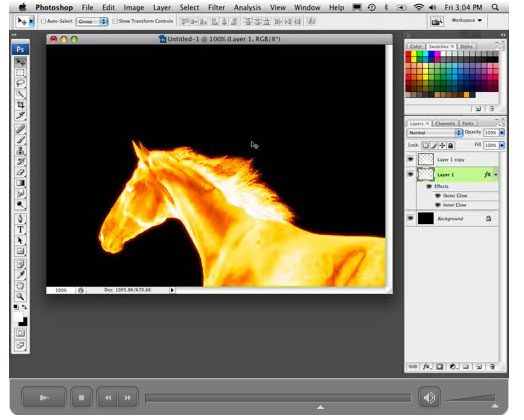Image resolution: width=524 pixels, height=420 pixels.
Task: Open the Normal blend mode dropdown
Action: [434, 133]
